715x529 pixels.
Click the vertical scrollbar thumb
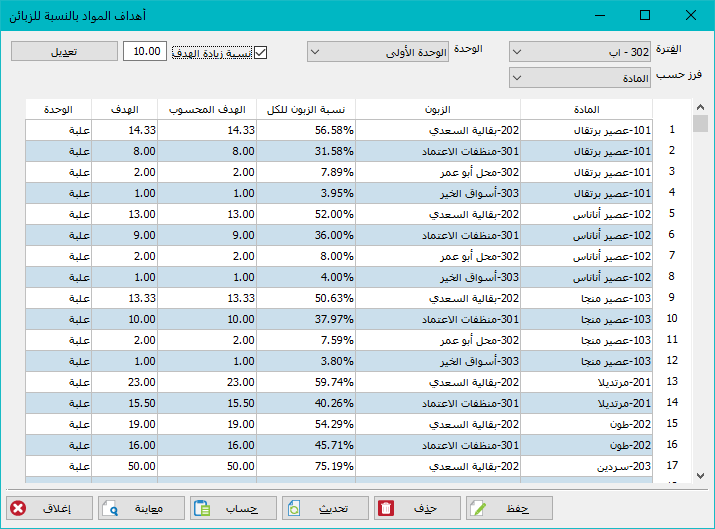click(700, 124)
